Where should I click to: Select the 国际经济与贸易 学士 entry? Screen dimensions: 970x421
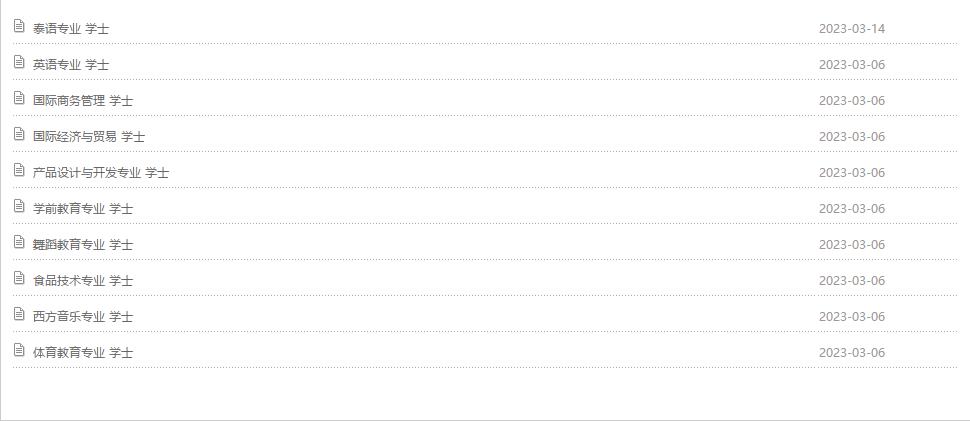coord(89,137)
